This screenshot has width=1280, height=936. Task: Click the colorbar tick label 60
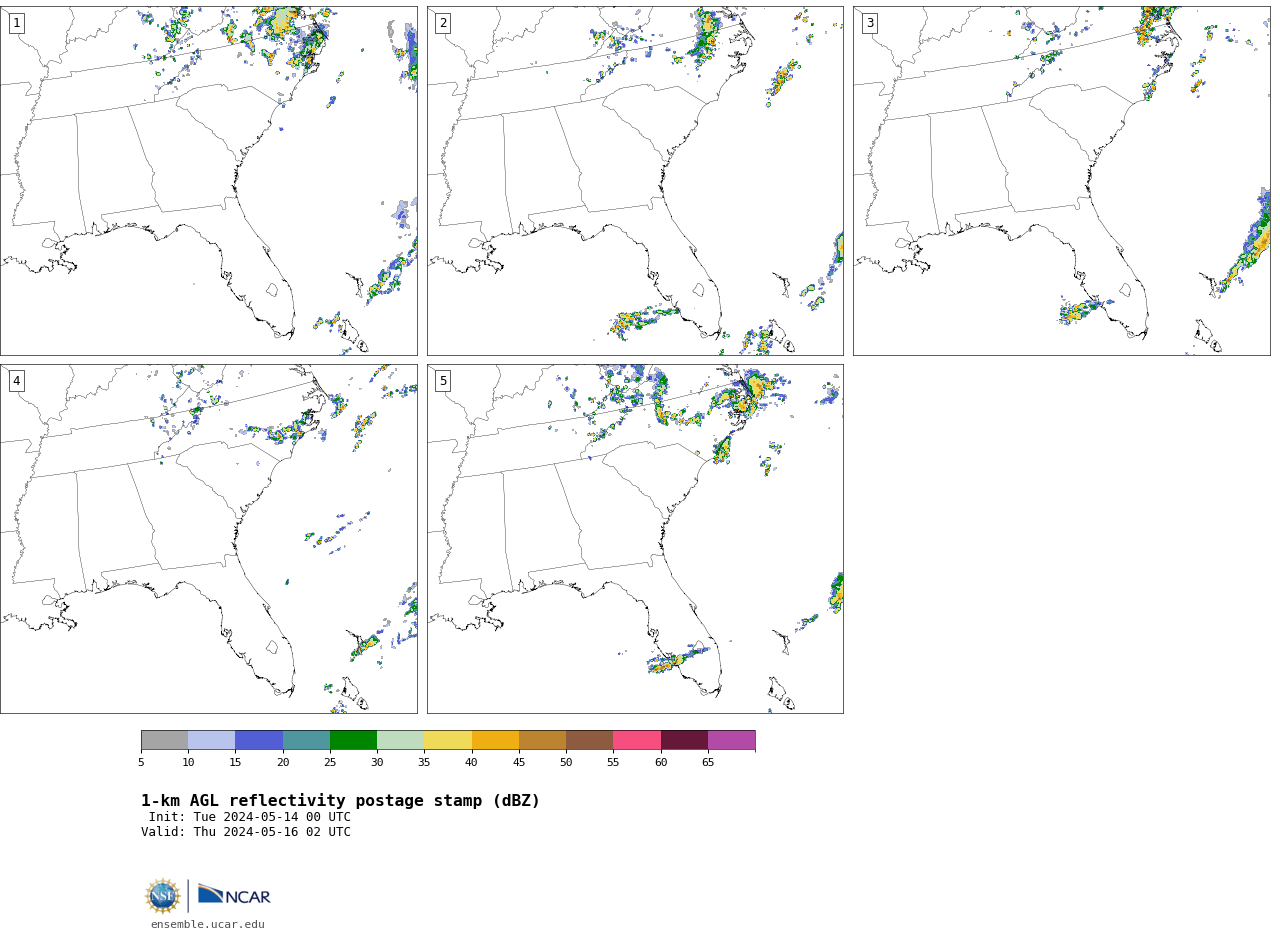coord(661,763)
